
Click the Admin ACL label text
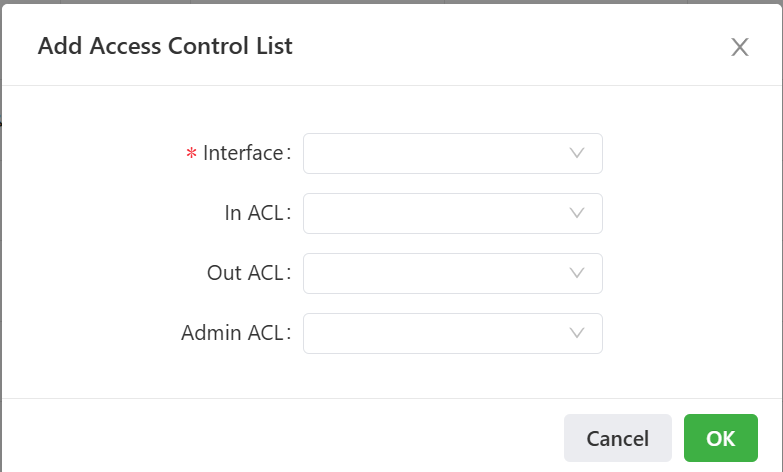[x=233, y=333]
